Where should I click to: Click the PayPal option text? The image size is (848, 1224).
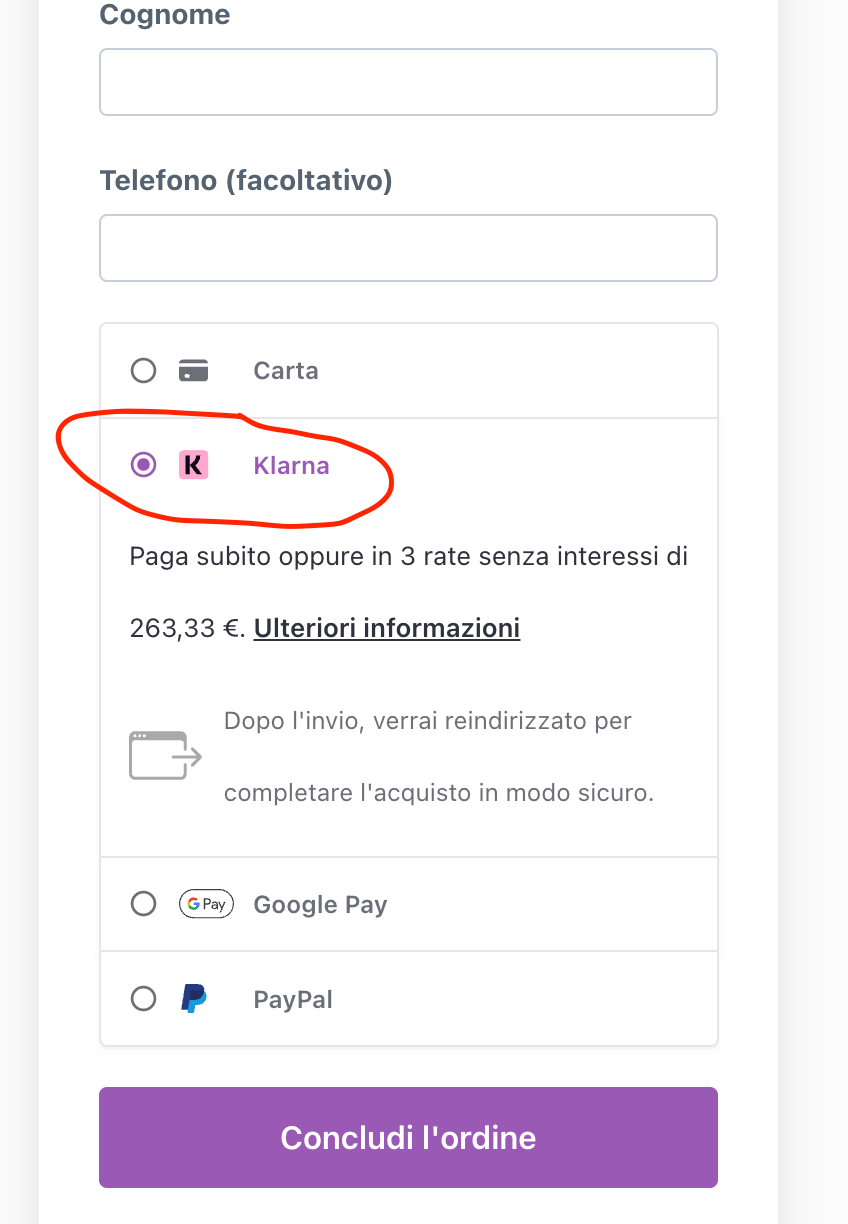coord(293,999)
